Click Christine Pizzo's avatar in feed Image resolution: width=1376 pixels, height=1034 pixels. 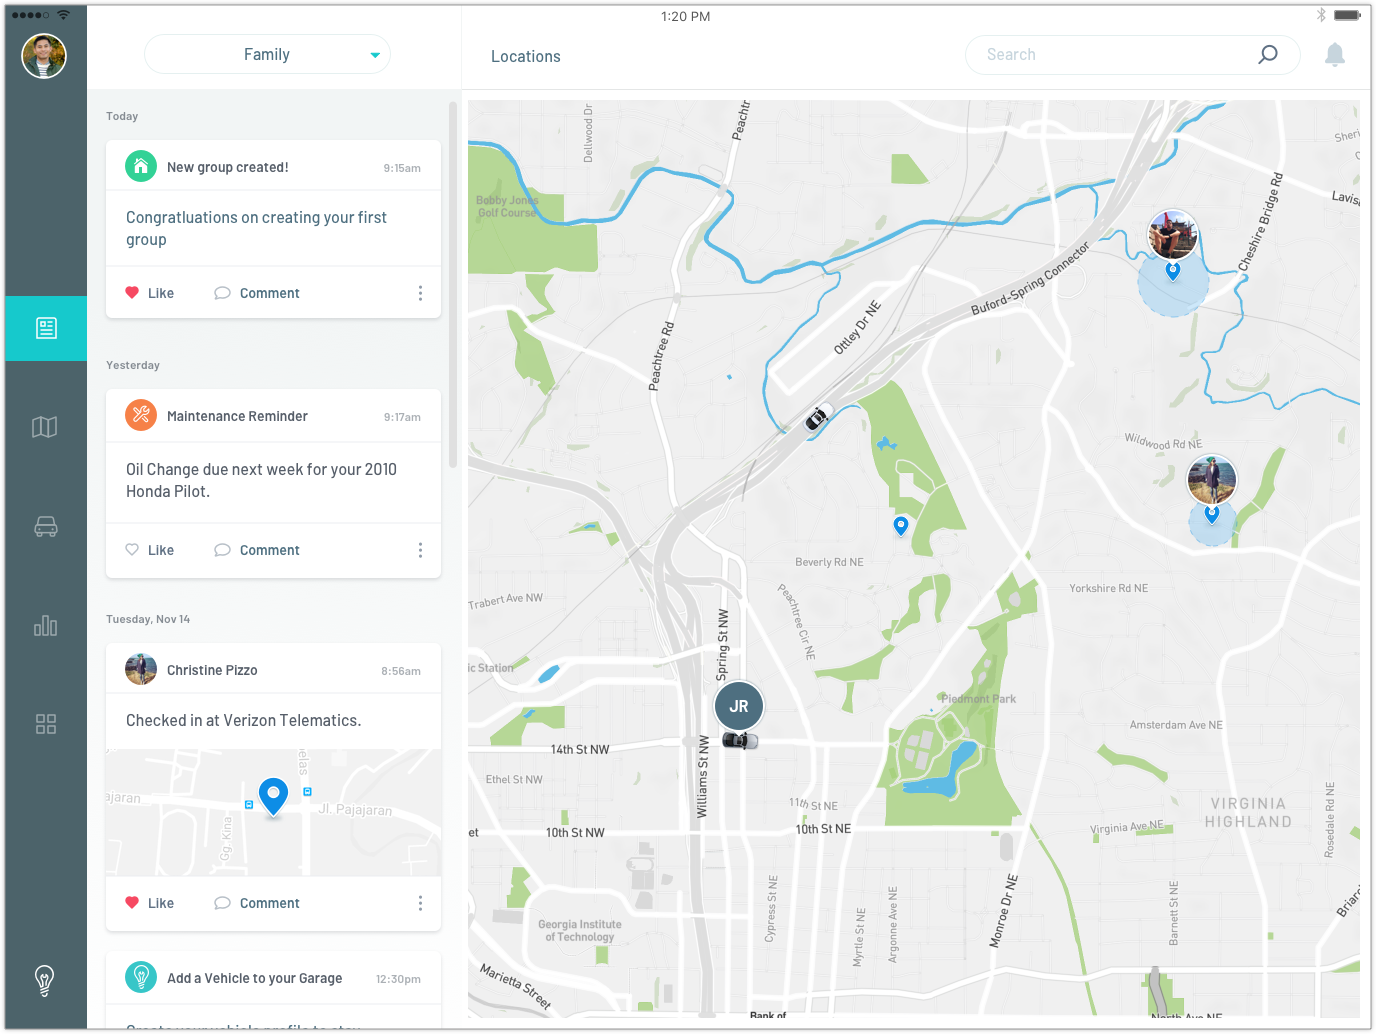[x=141, y=669]
